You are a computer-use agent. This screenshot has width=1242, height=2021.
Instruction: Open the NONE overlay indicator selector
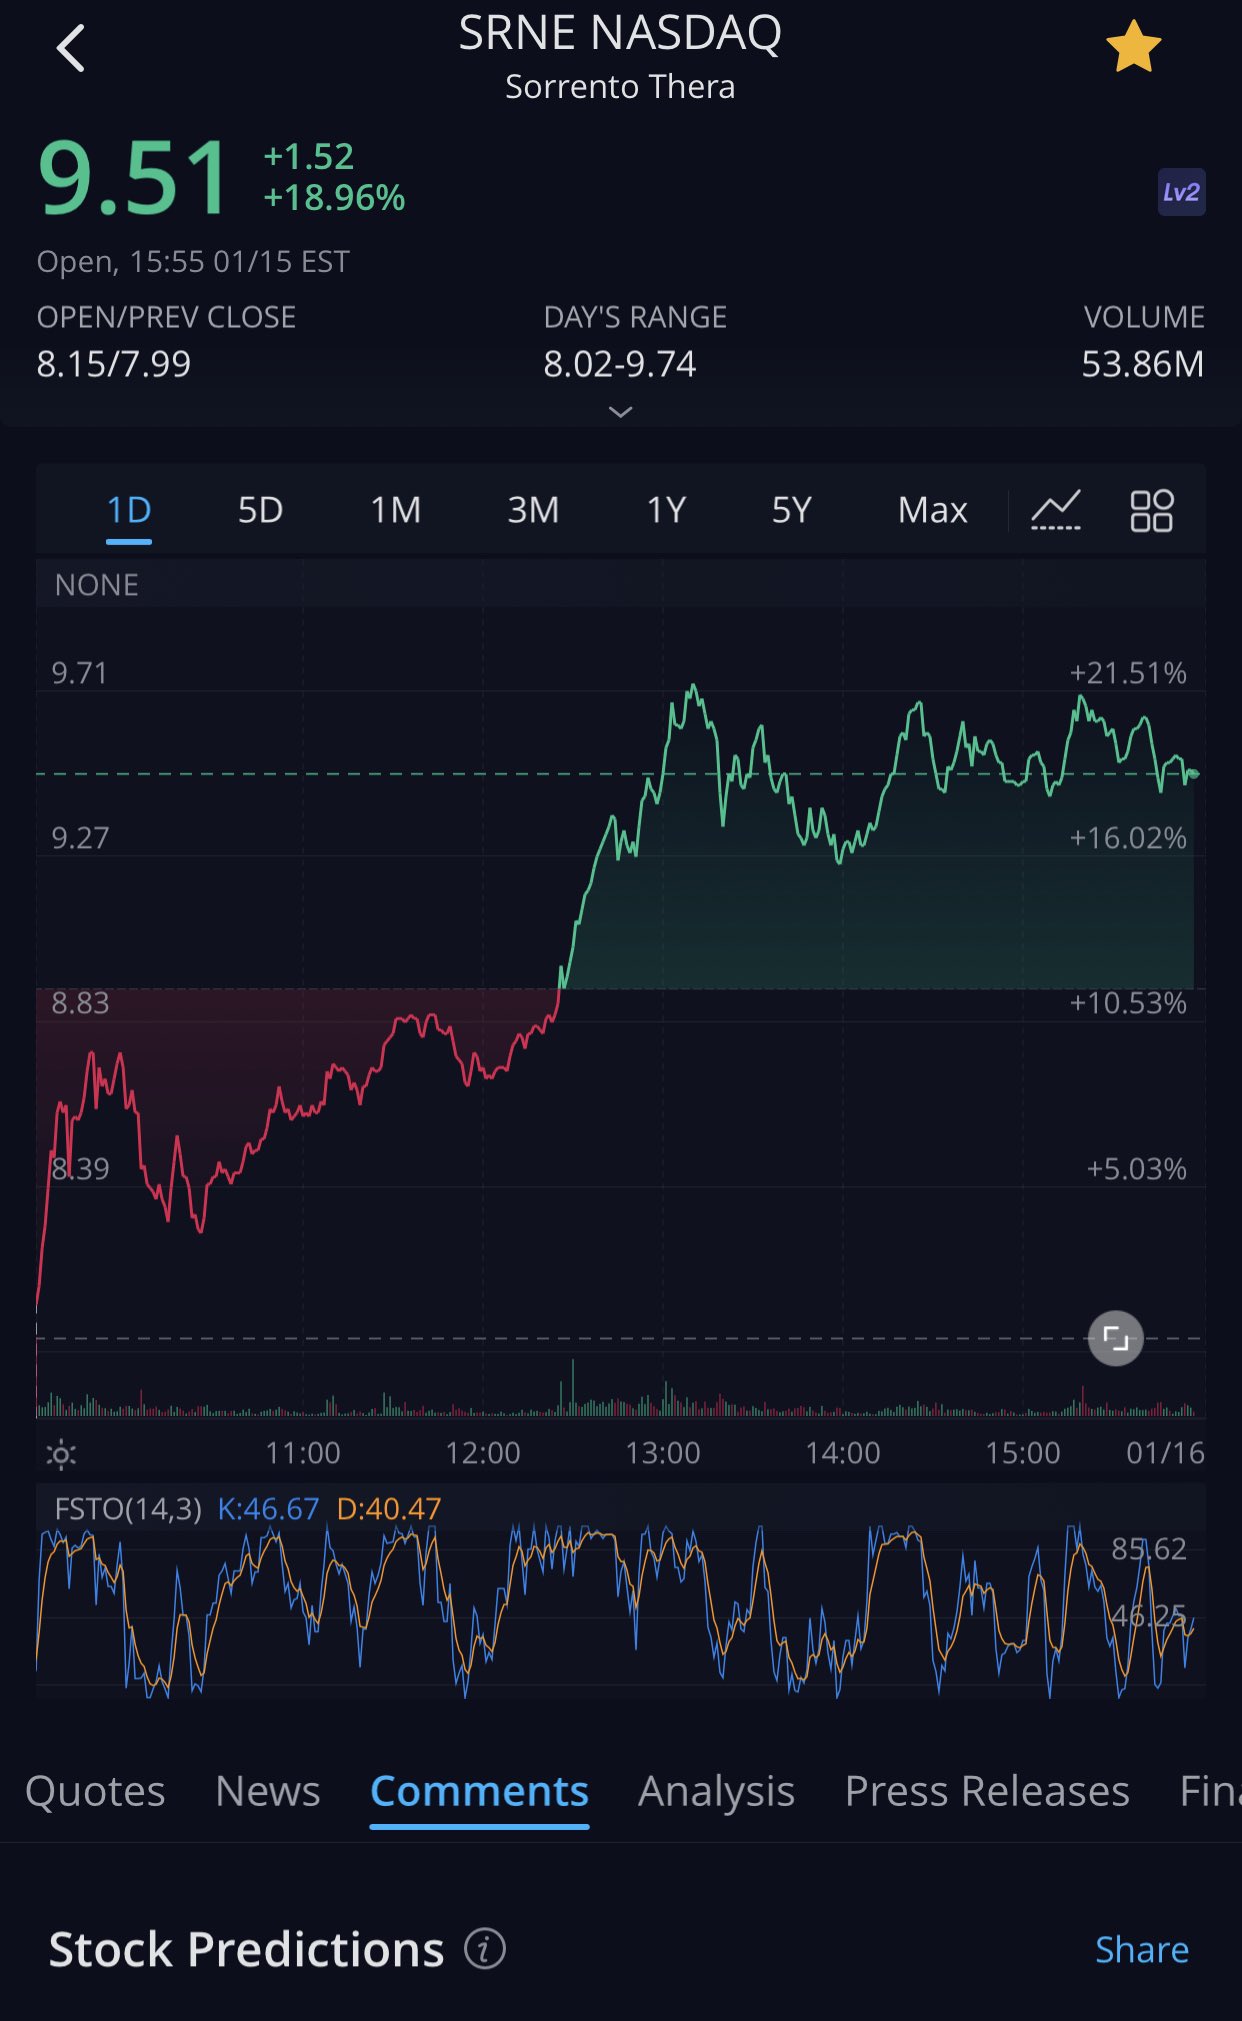tap(97, 585)
